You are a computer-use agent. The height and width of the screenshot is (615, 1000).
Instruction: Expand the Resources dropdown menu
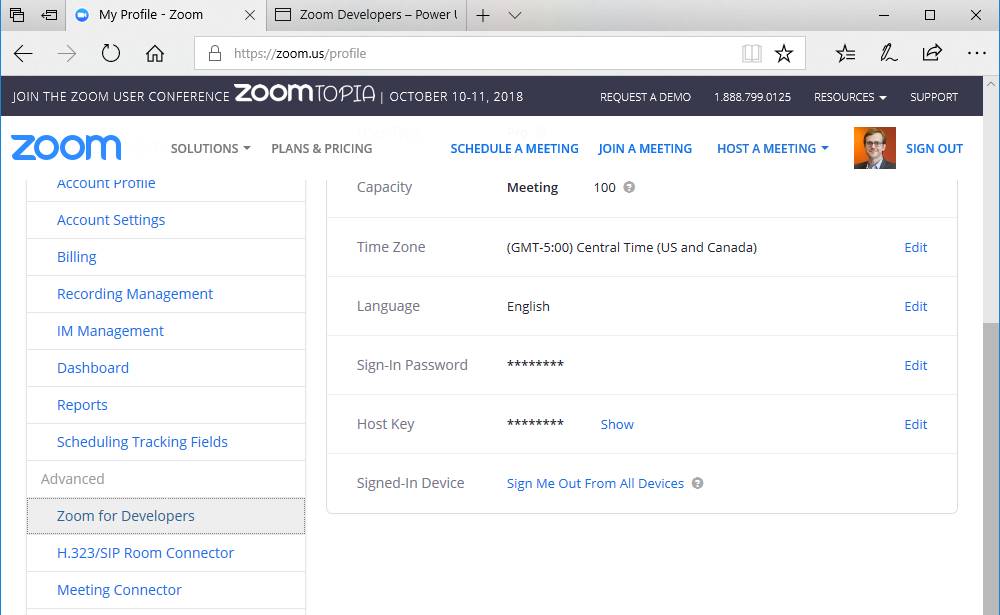pyautogui.click(x=850, y=97)
